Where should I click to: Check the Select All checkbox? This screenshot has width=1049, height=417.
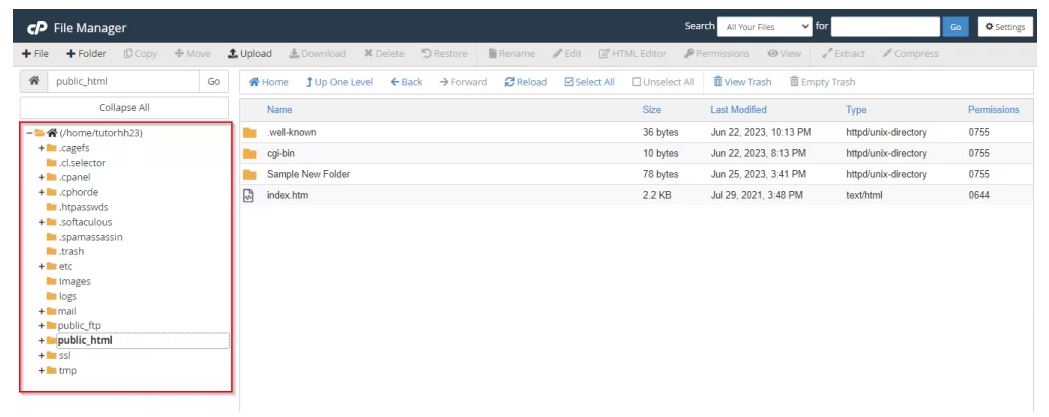tap(570, 82)
